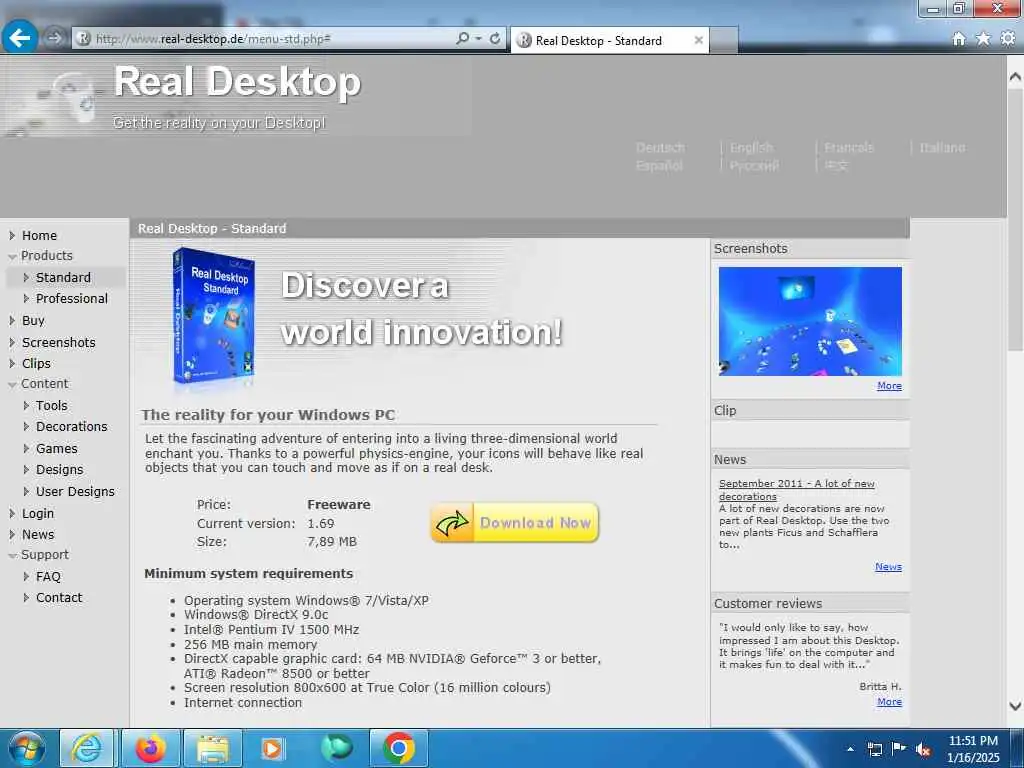Screen dimensions: 1024x768
Task: Switch language to Deutsch
Action: coord(660,148)
